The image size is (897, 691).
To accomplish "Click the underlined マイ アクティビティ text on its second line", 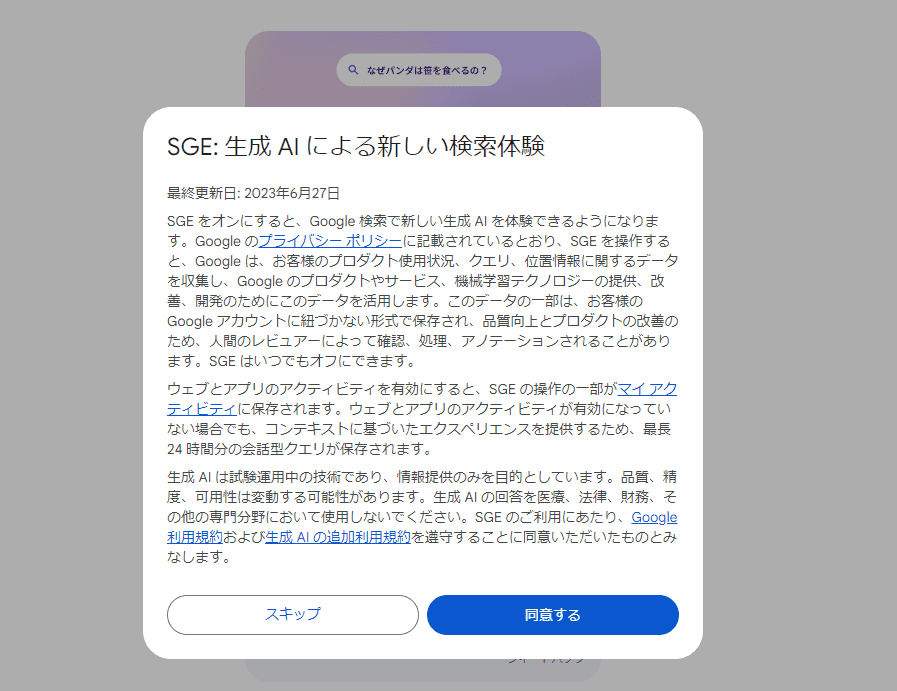I will (200, 407).
